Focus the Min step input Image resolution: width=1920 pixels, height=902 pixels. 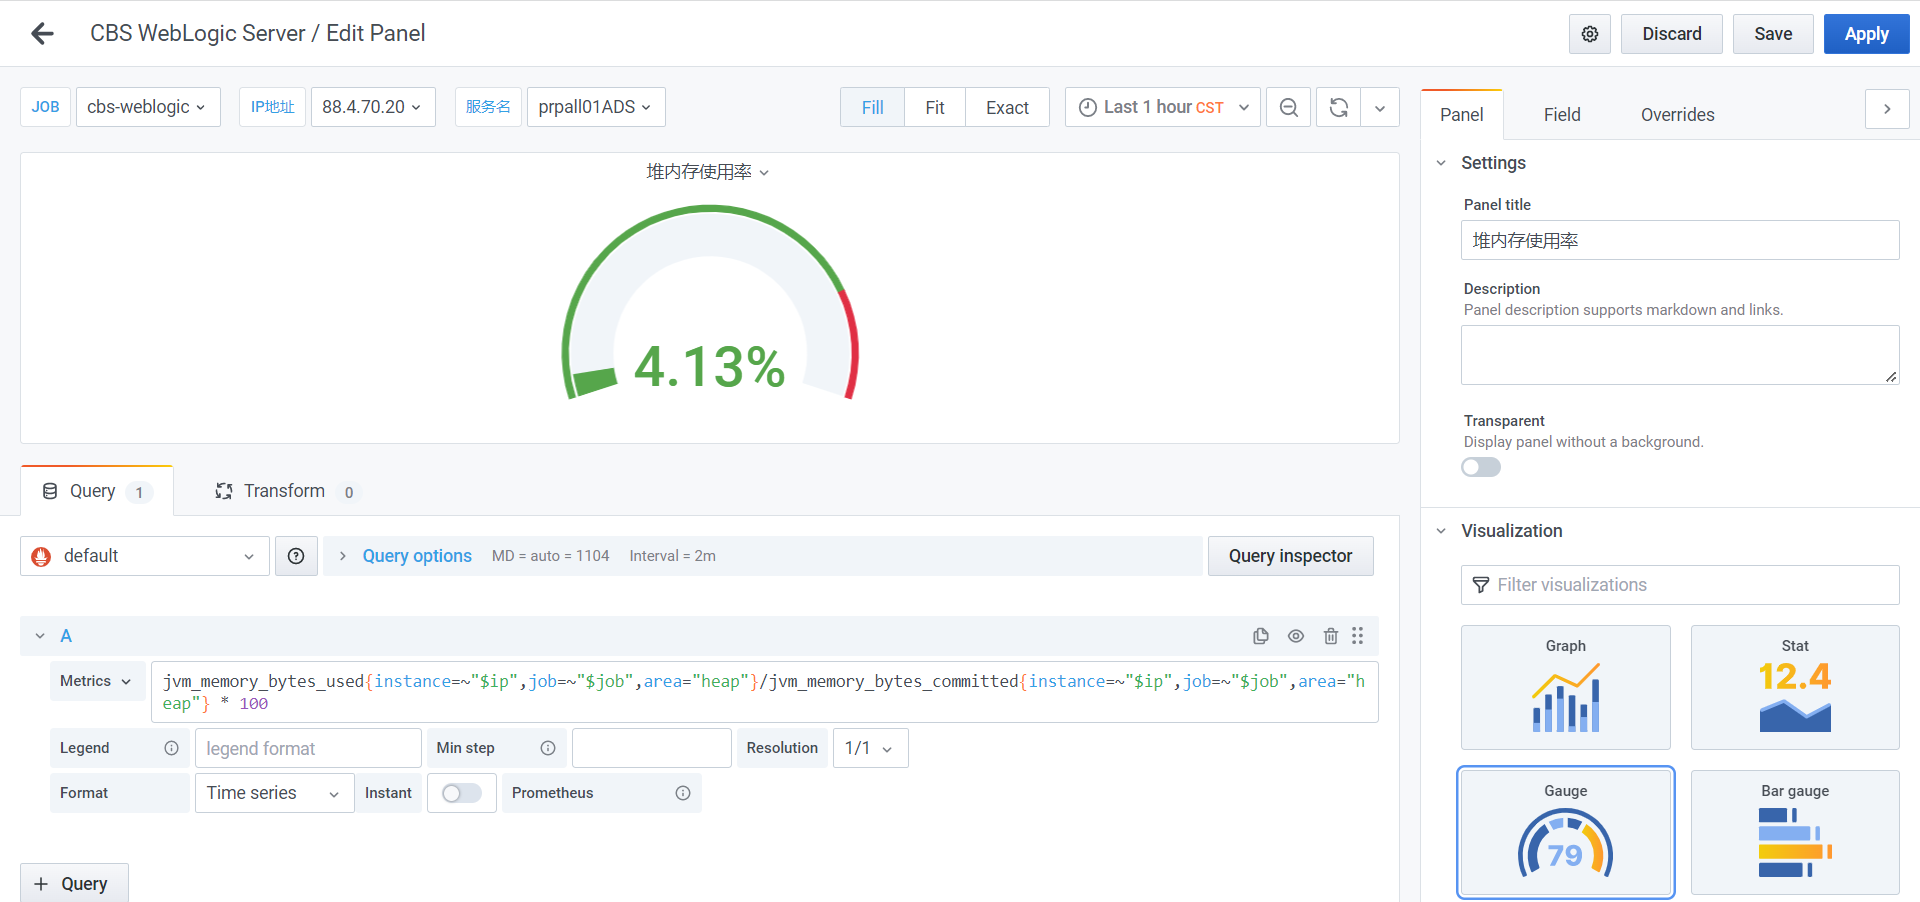coord(652,748)
